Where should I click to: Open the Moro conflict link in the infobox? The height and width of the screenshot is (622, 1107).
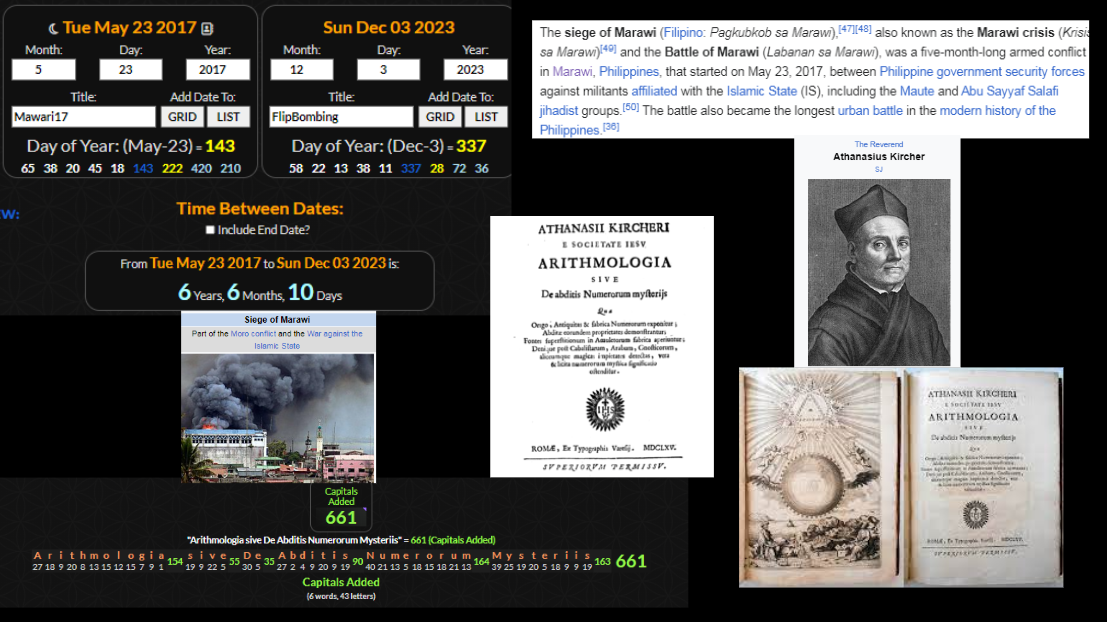click(253, 334)
